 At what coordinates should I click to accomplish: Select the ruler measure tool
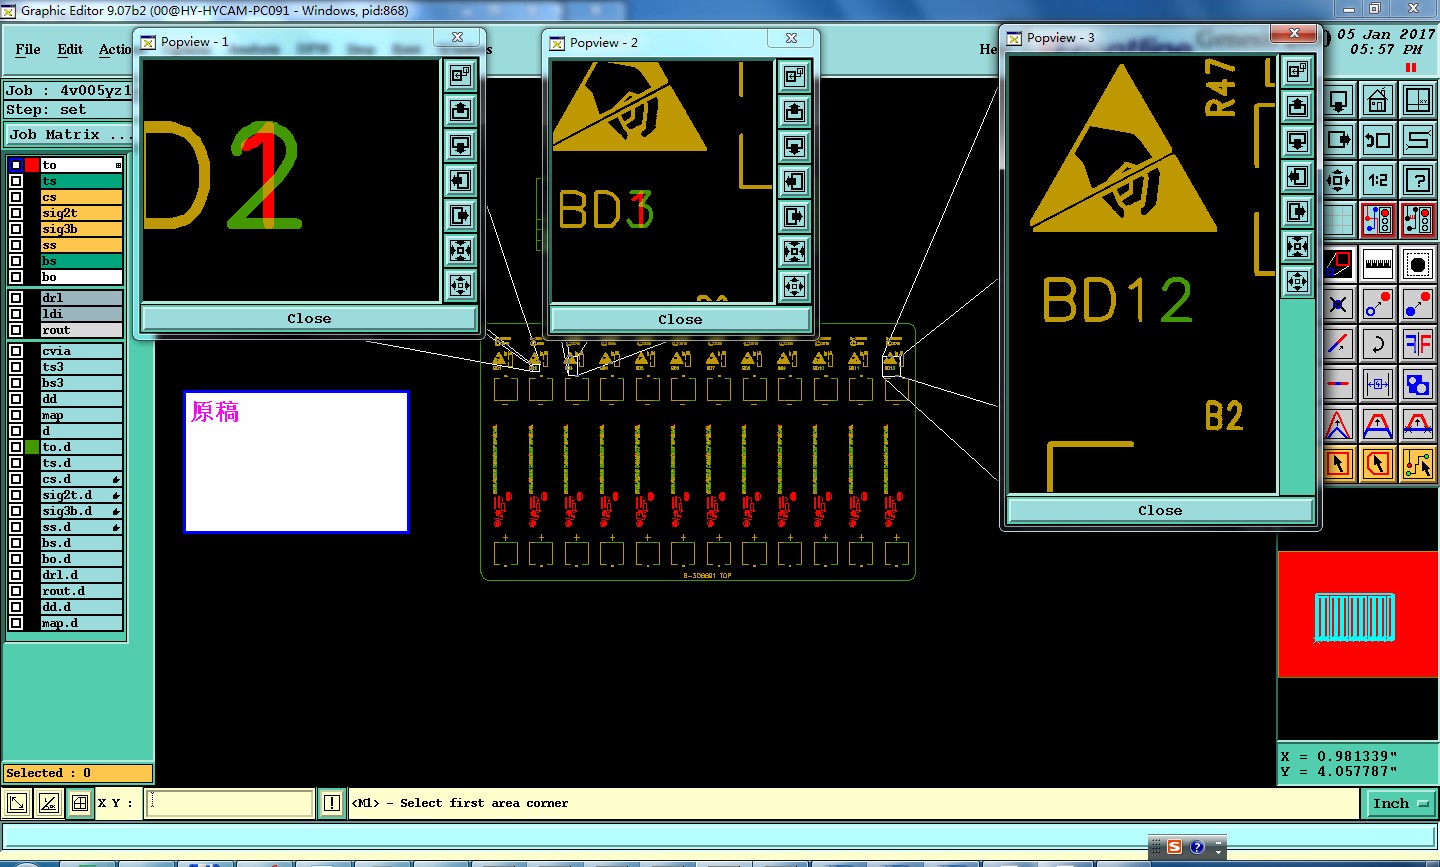click(1378, 264)
